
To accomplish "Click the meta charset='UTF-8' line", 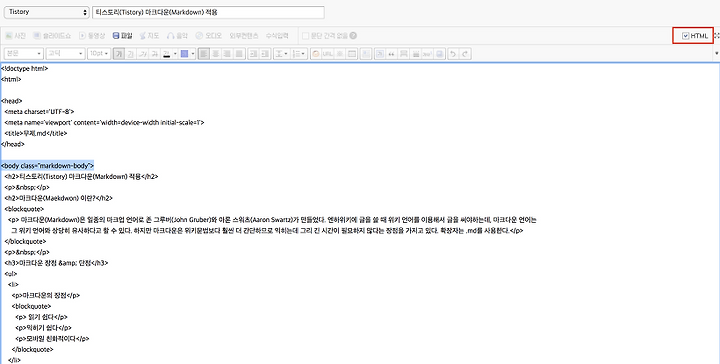I will [39, 112].
